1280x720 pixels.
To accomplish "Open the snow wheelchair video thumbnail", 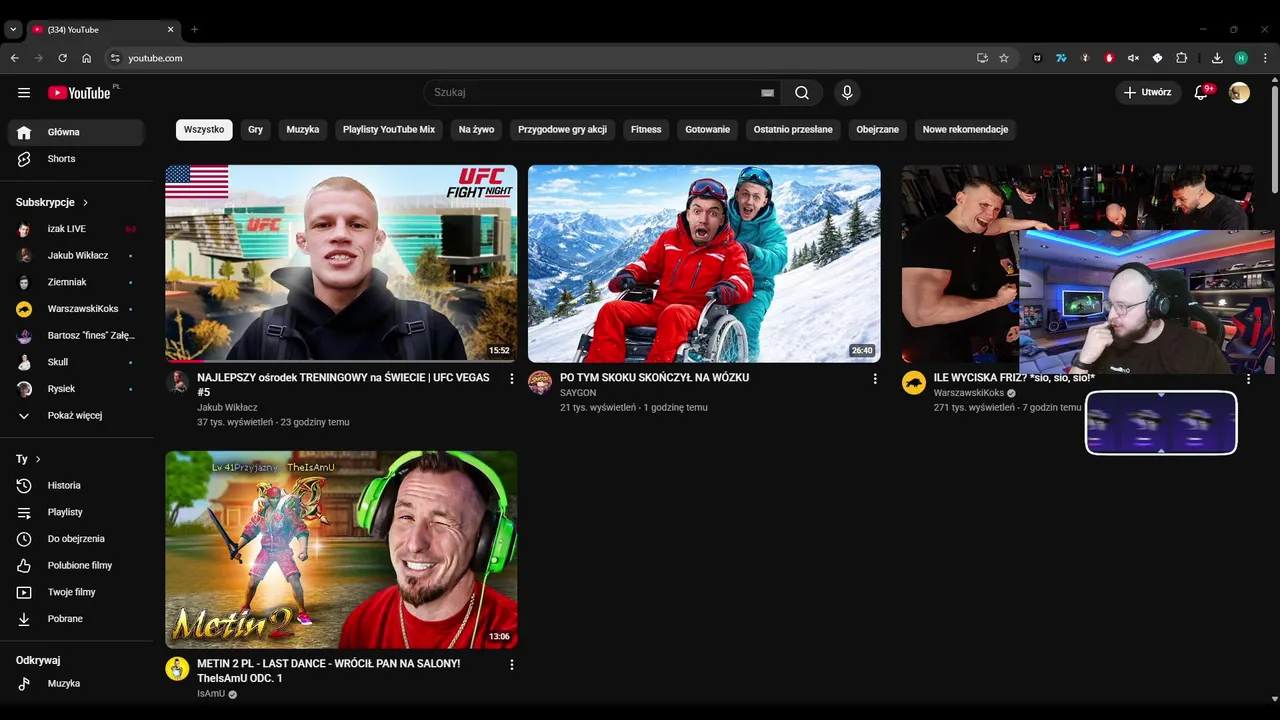I will (x=704, y=263).
